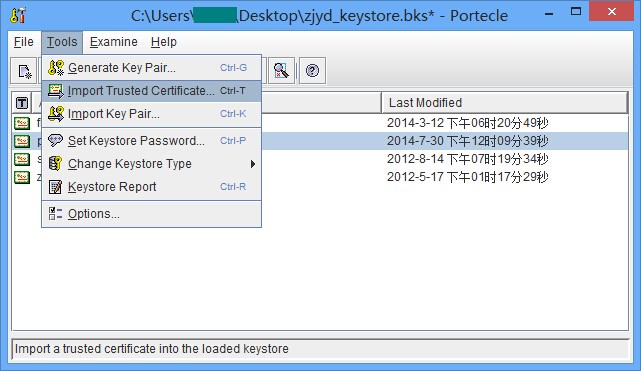Select certificate icon of 2012-8-14 entry

[x=22, y=159]
